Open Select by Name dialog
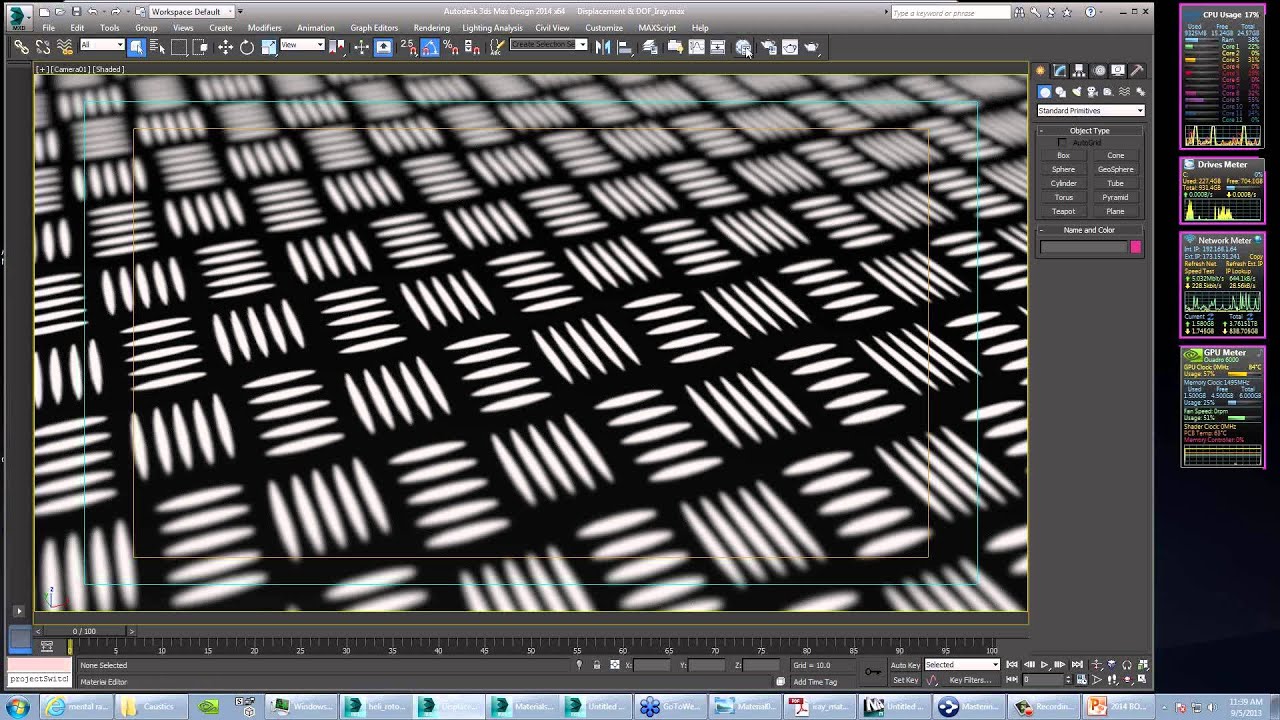 (157, 47)
